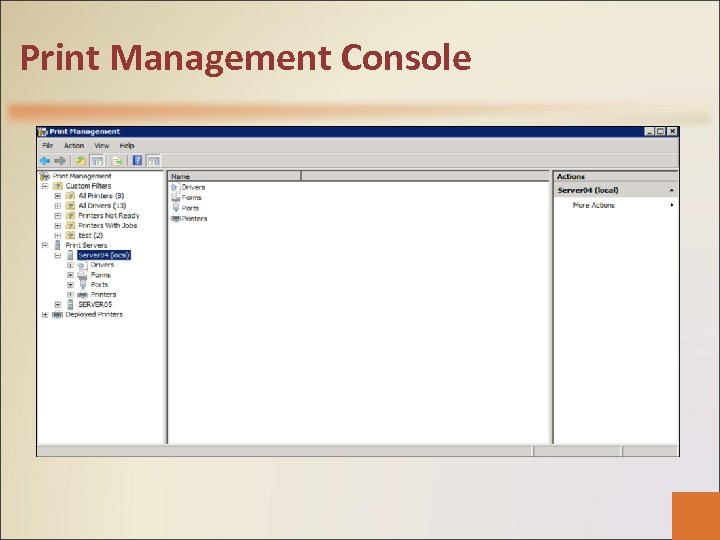Click the Ports icon under Server04 in the tree
This screenshot has height=540, width=720.
[x=83, y=285]
